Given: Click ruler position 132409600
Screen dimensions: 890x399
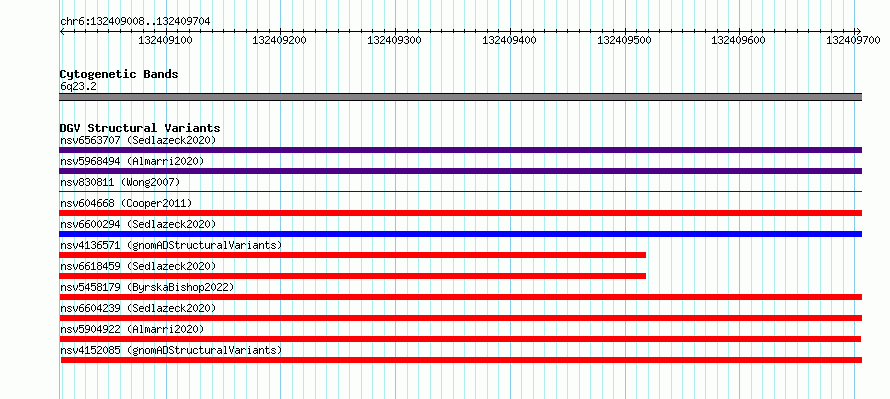Looking at the screenshot, I should tap(738, 40).
